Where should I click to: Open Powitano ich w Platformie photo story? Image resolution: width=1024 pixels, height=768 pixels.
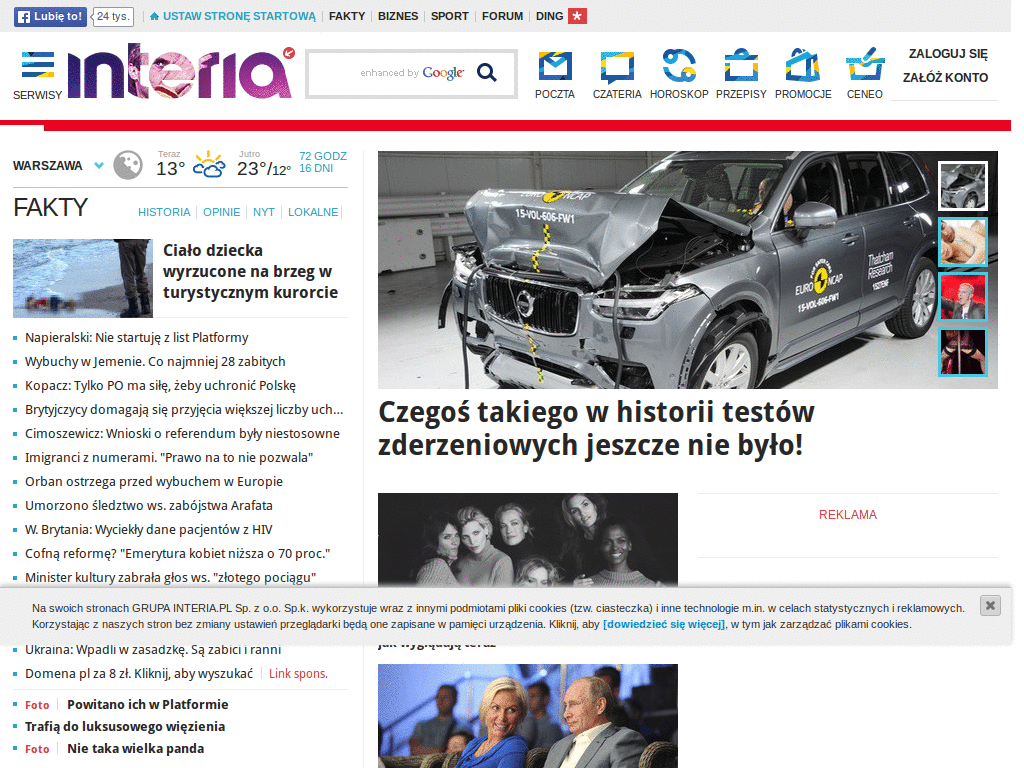tap(148, 705)
